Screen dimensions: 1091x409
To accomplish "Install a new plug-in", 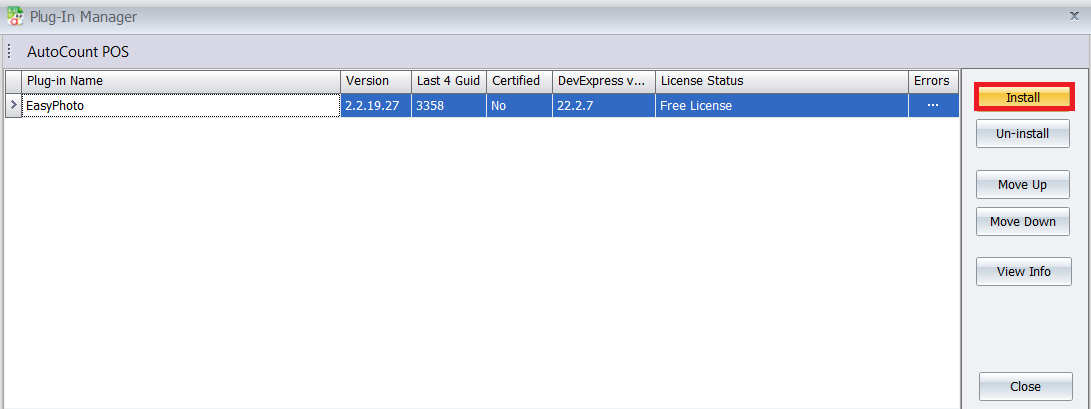I will point(1023,98).
